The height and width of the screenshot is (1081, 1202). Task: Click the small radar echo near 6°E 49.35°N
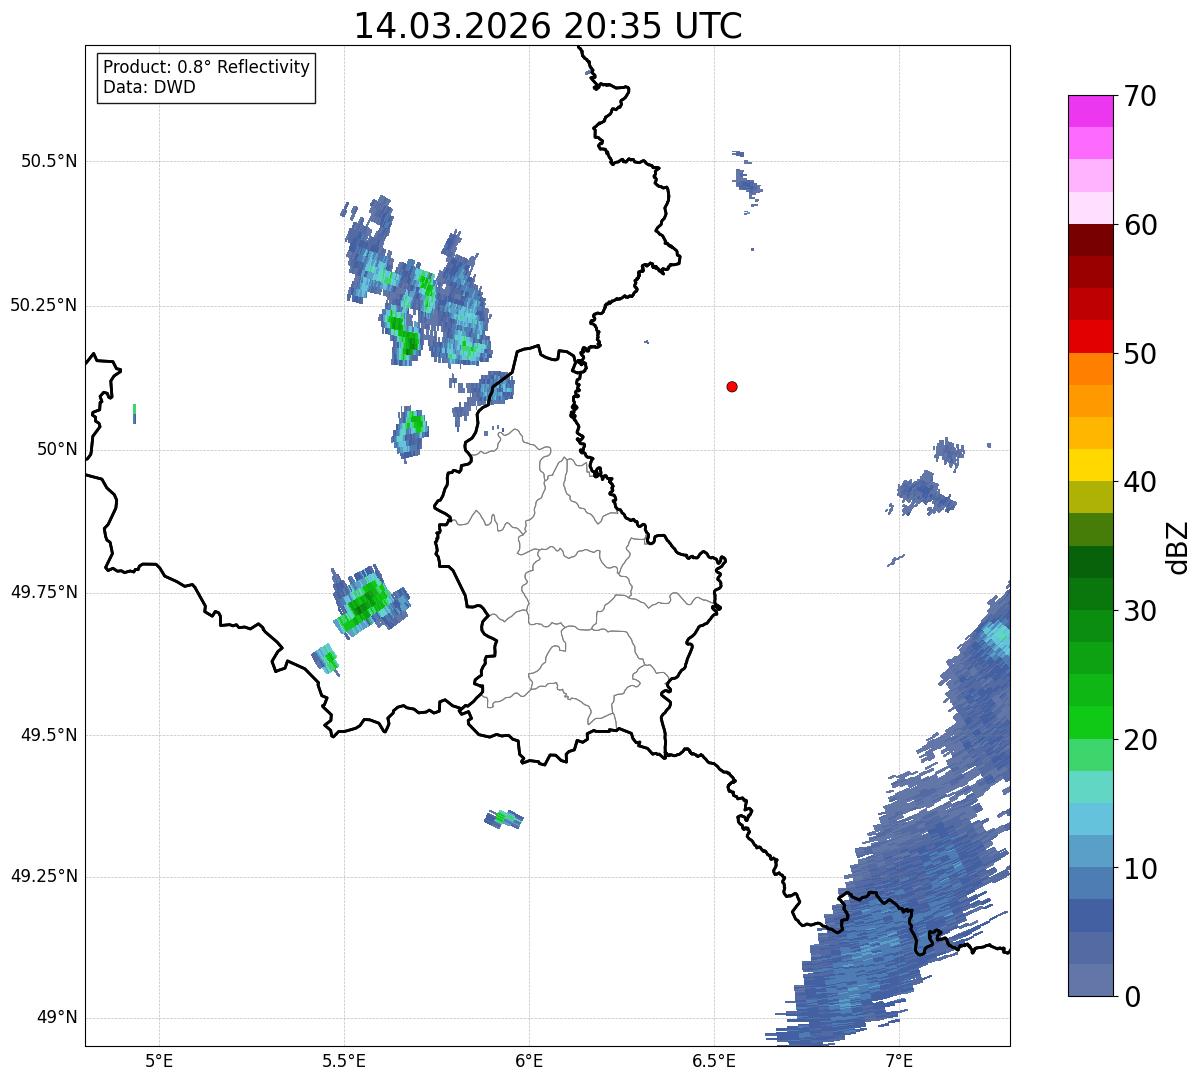point(505,819)
